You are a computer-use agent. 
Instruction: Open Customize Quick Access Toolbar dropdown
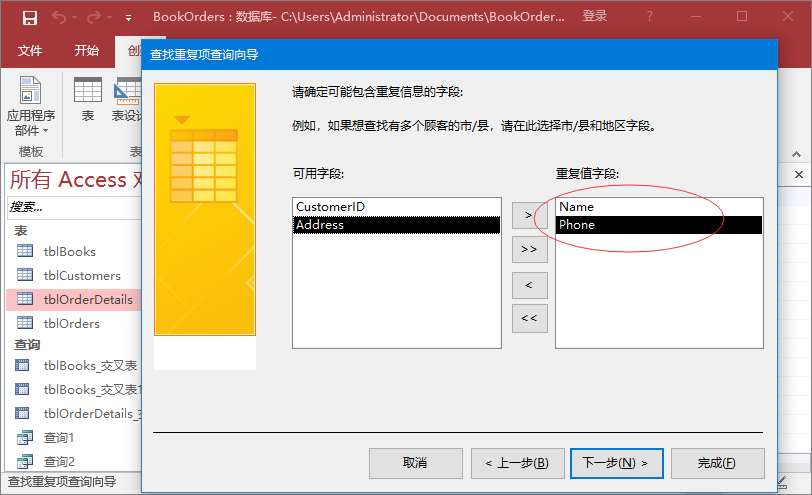pyautogui.click(x=128, y=18)
